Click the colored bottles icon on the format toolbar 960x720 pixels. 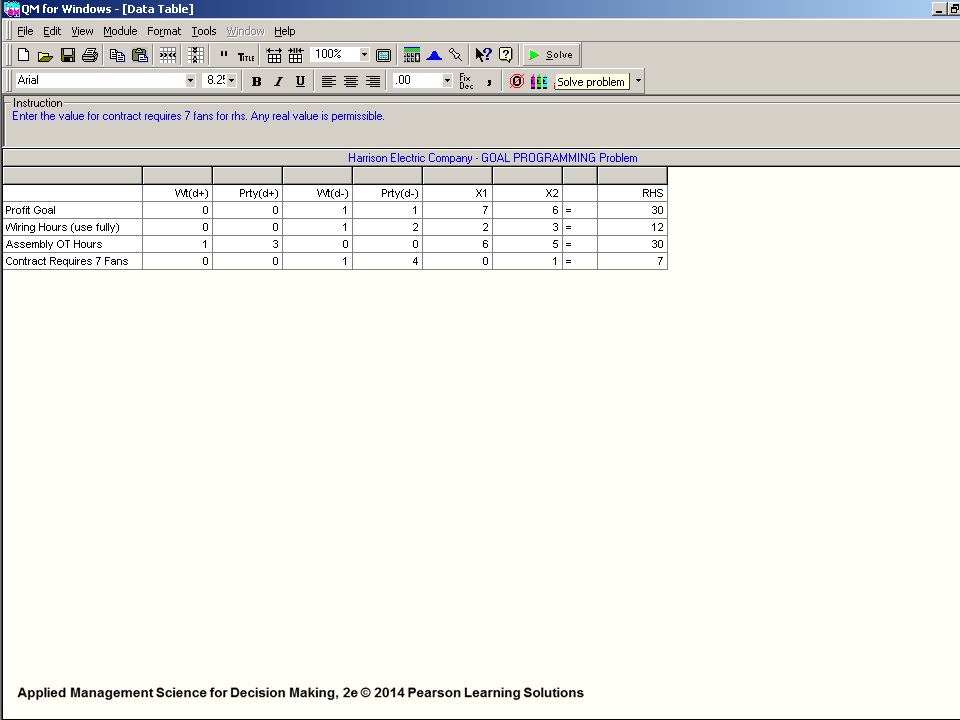point(539,81)
